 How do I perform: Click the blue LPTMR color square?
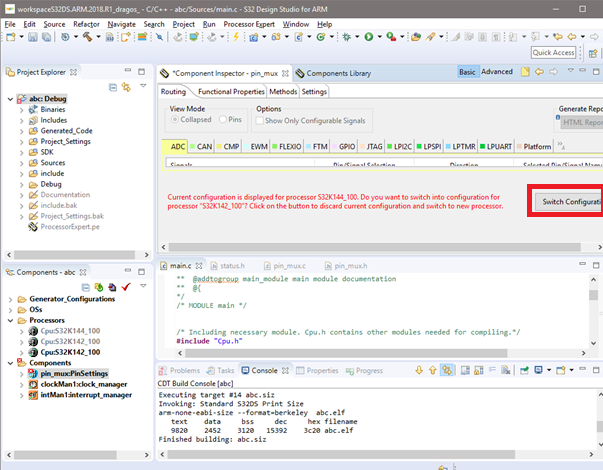click(448, 146)
